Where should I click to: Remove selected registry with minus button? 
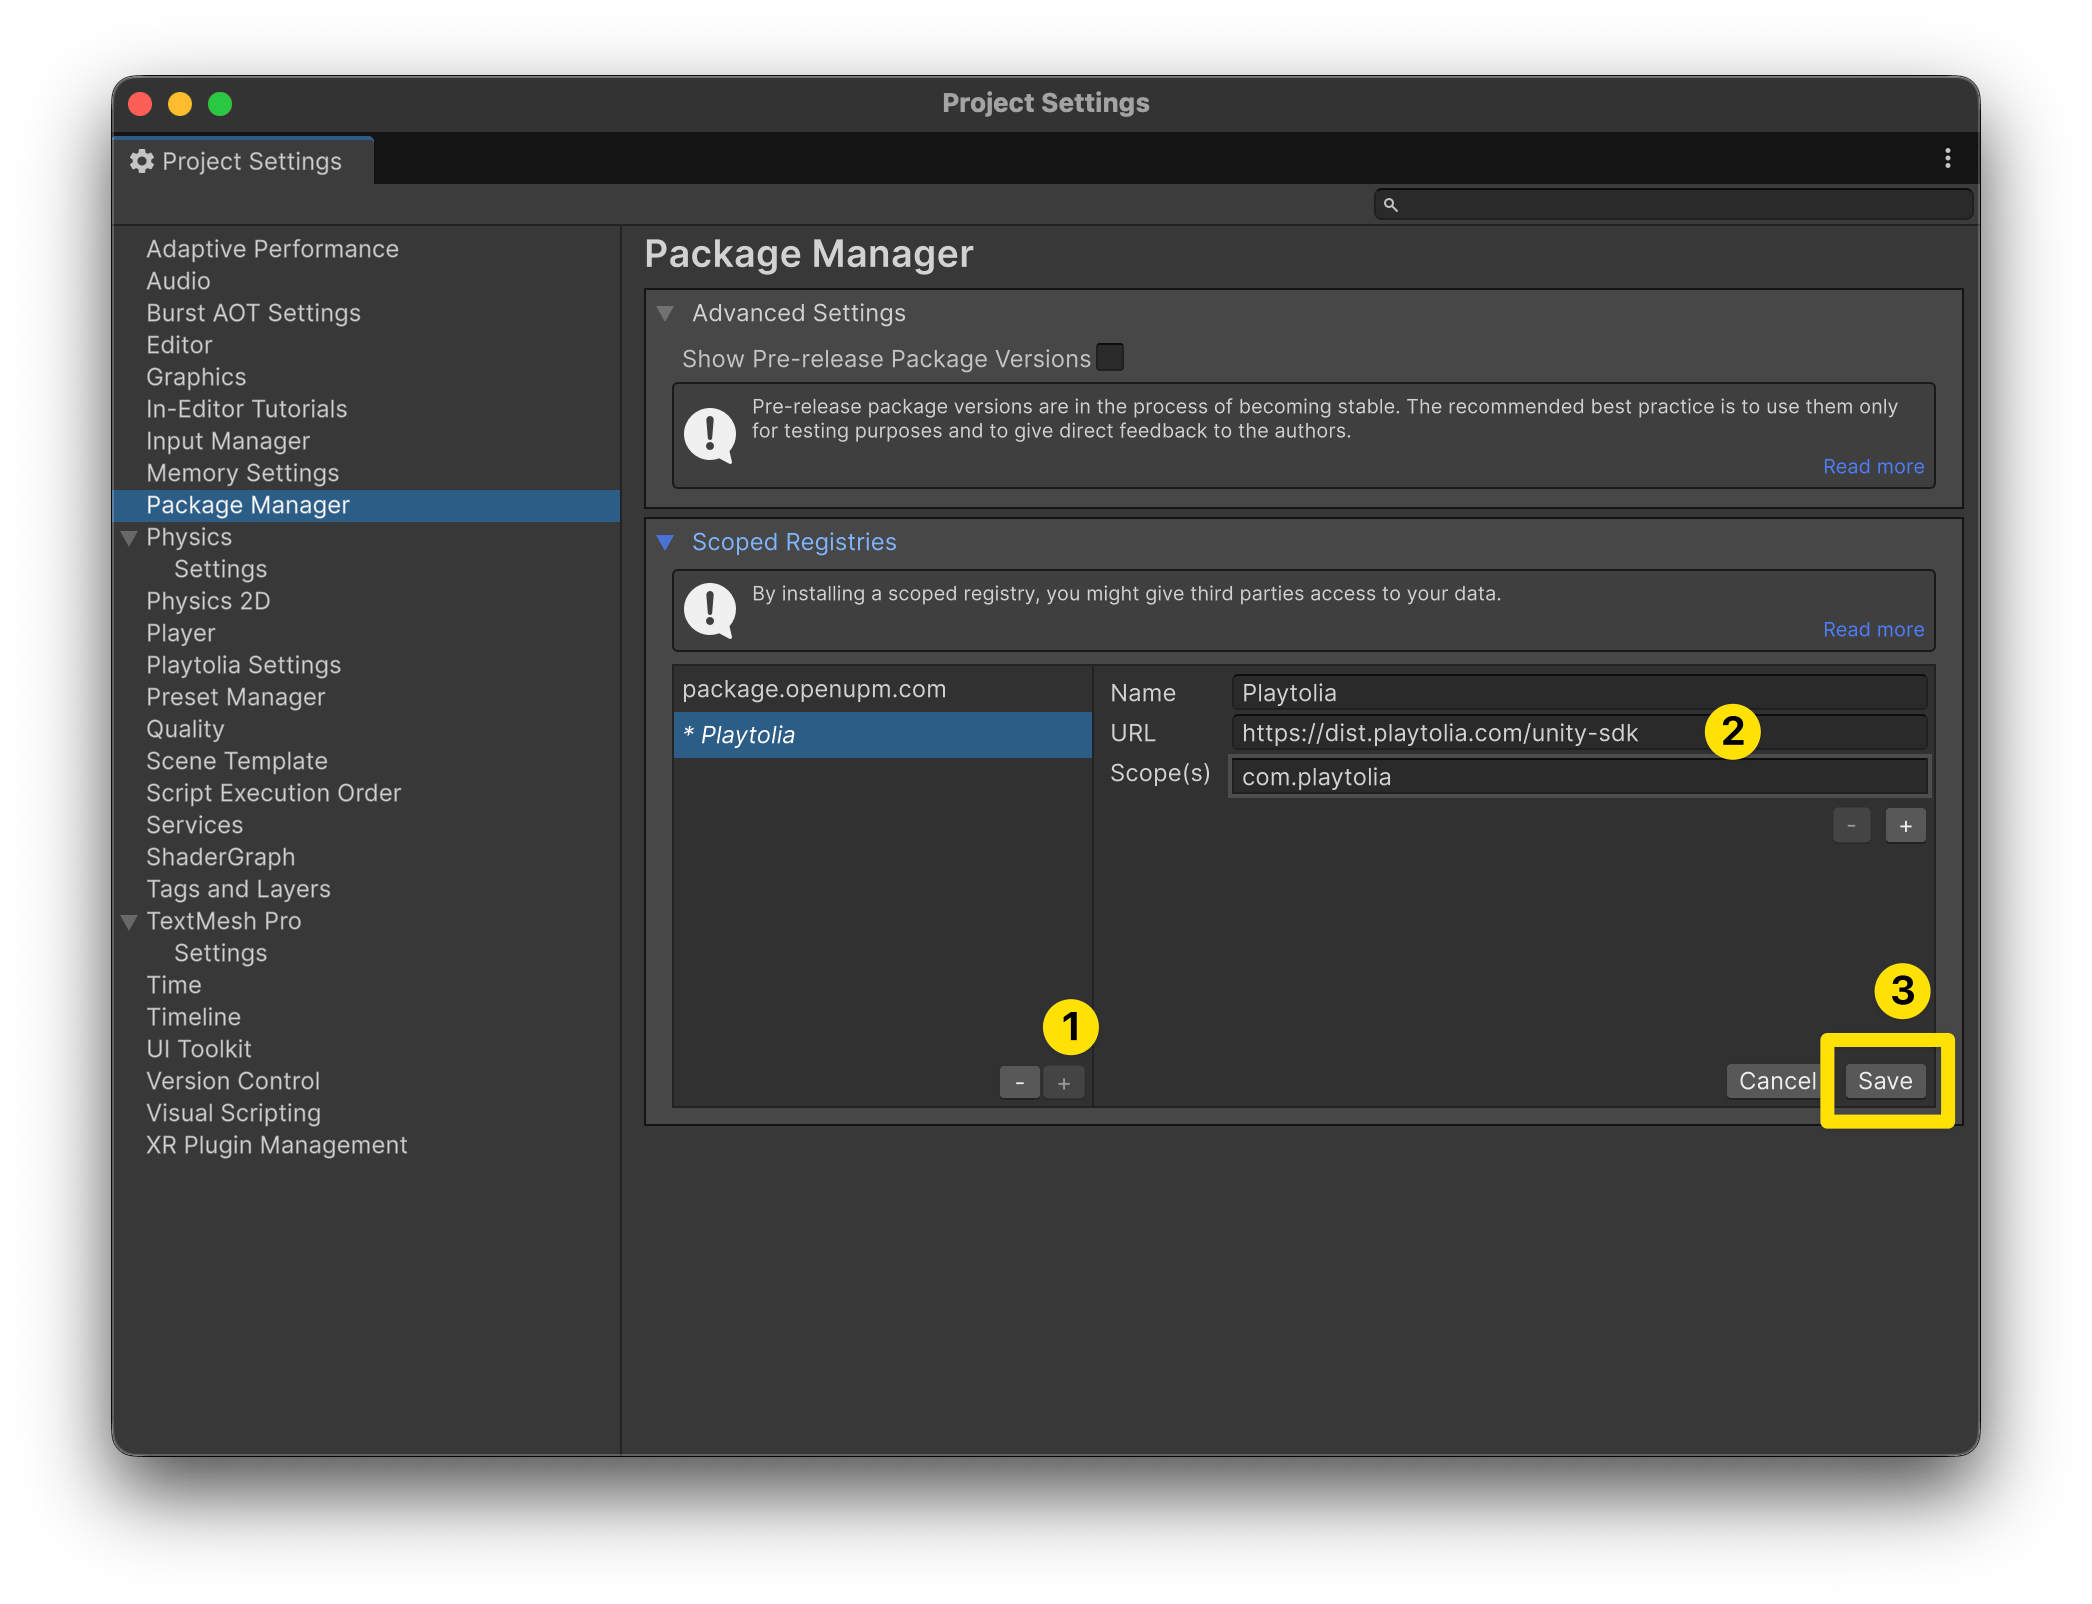1020,1083
